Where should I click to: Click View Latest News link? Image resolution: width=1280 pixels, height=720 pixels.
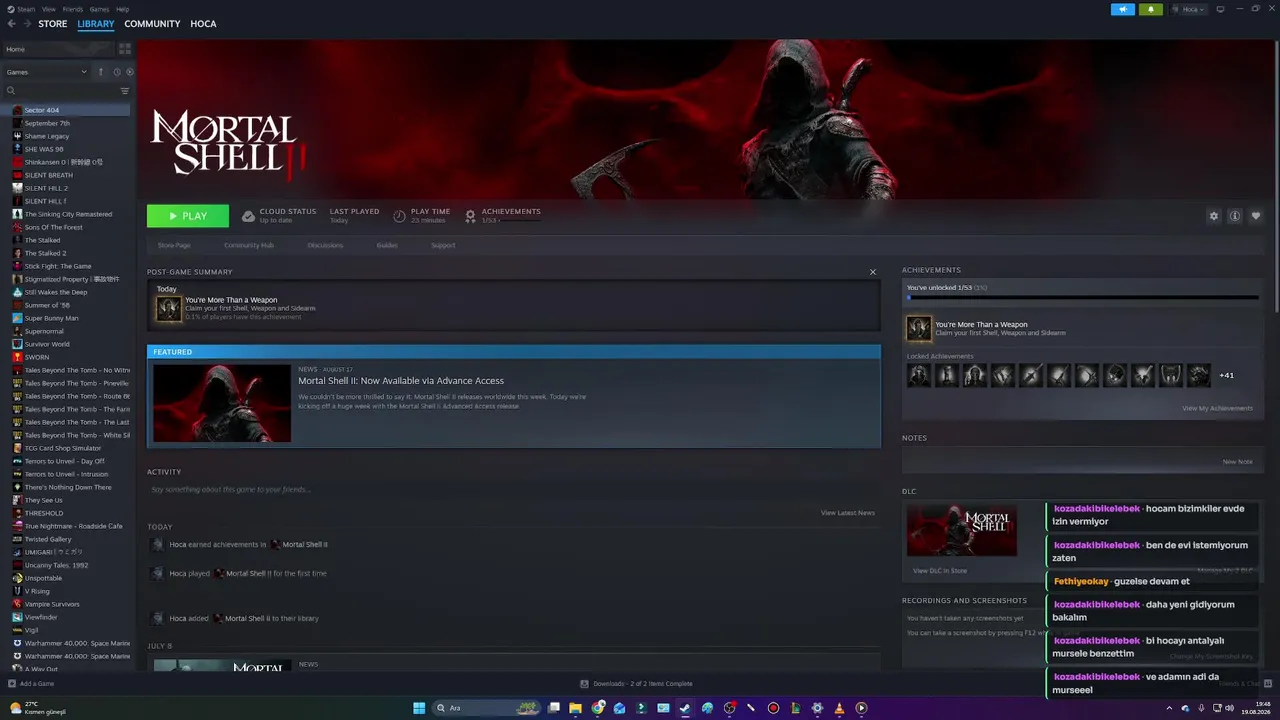pyautogui.click(x=848, y=513)
